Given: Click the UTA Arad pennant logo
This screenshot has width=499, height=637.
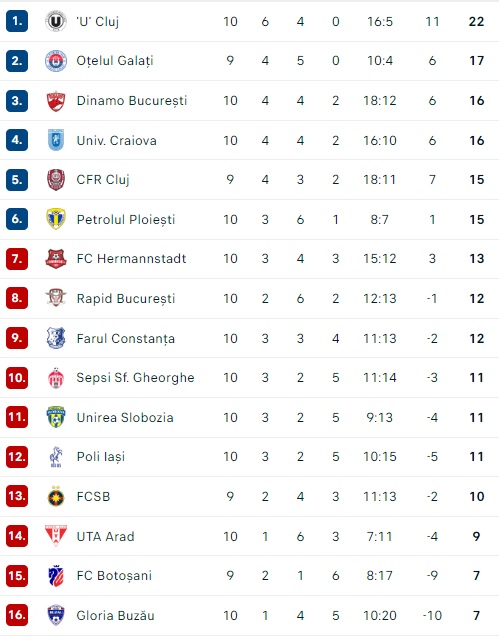Looking at the screenshot, I should coord(56,535).
